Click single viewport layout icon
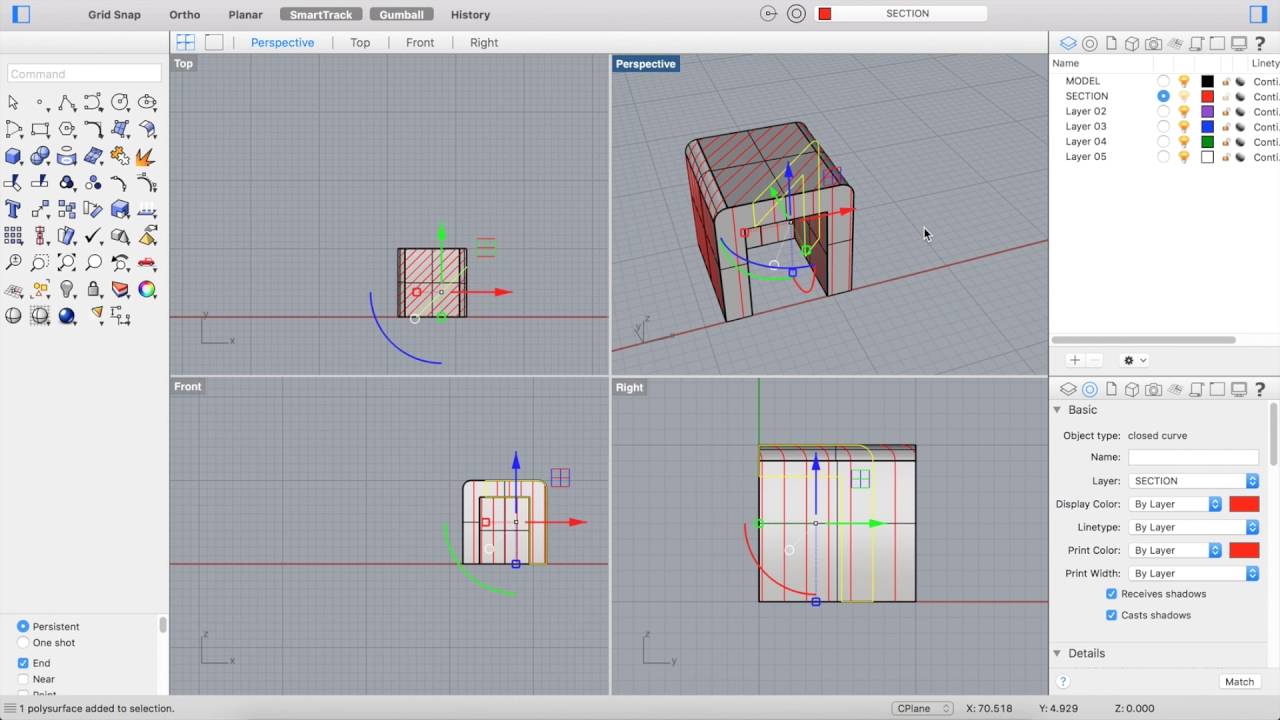 [x=214, y=42]
